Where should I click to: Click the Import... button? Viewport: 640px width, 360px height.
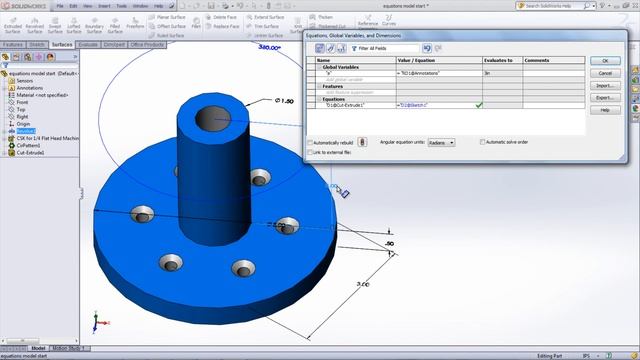[x=605, y=85]
